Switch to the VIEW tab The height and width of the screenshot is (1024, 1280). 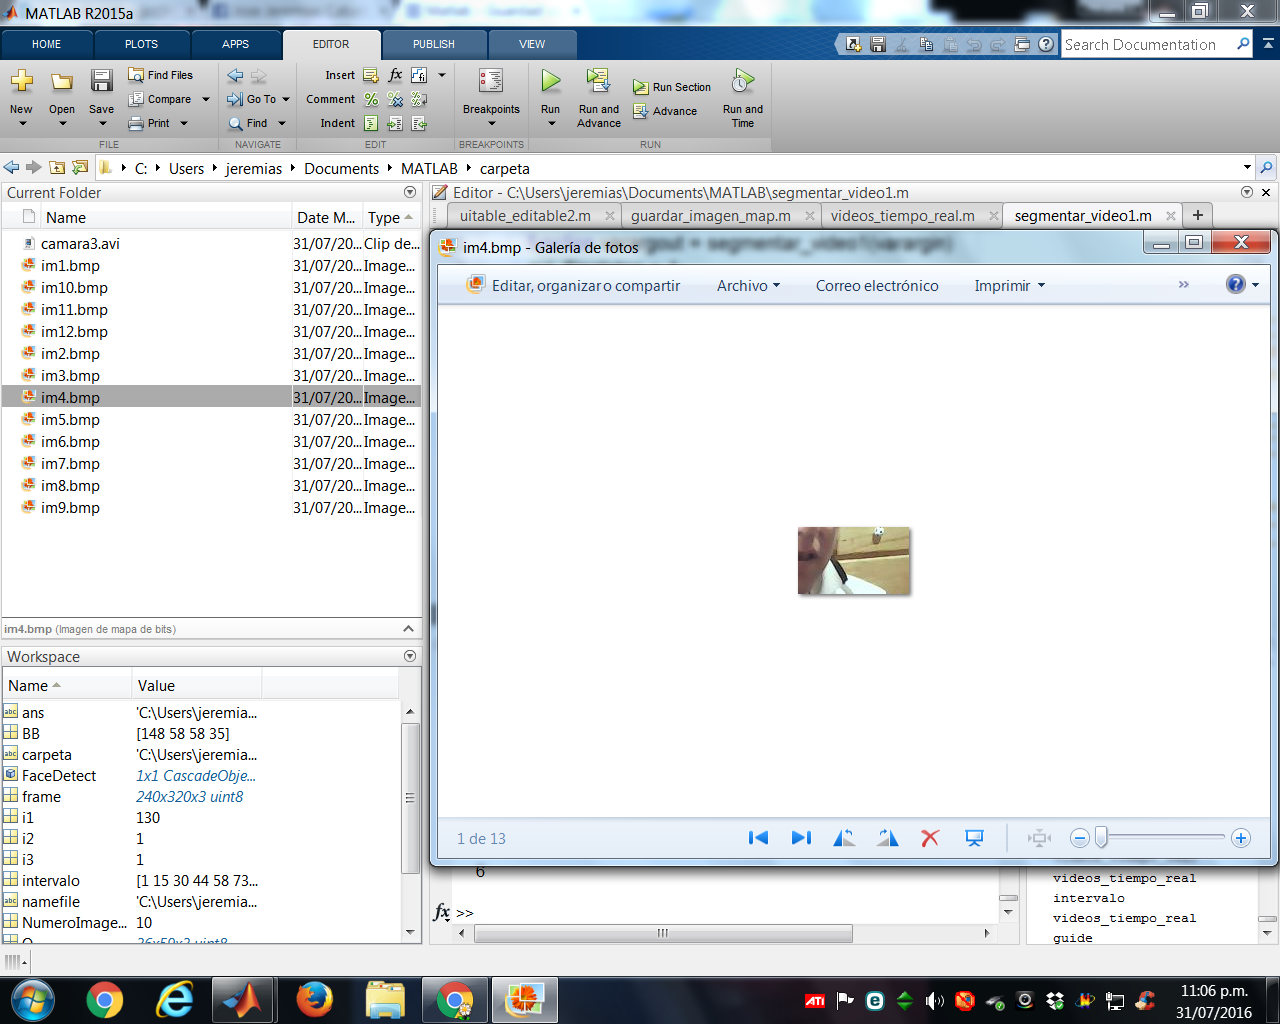(532, 44)
